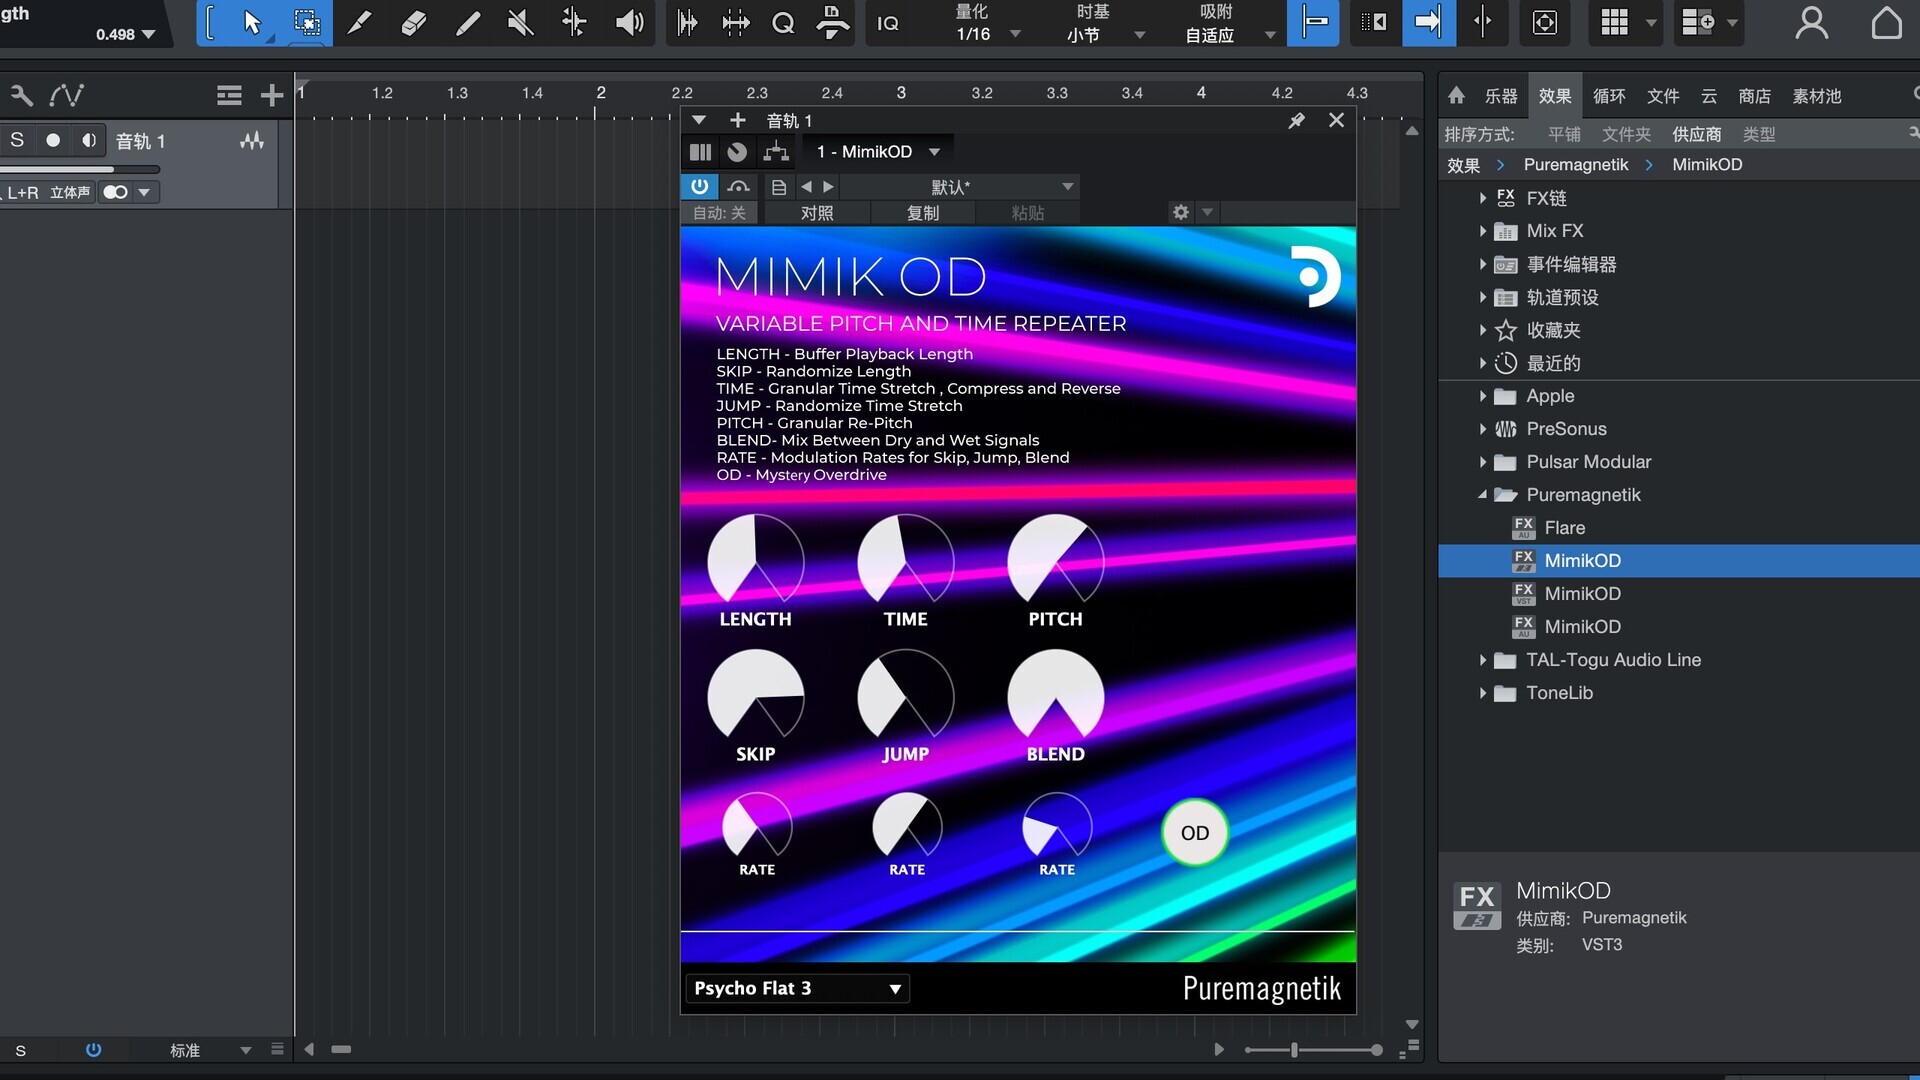The width and height of the screenshot is (1920, 1080).
Task: Expand the Mix FX folder
Action: pos(1482,231)
